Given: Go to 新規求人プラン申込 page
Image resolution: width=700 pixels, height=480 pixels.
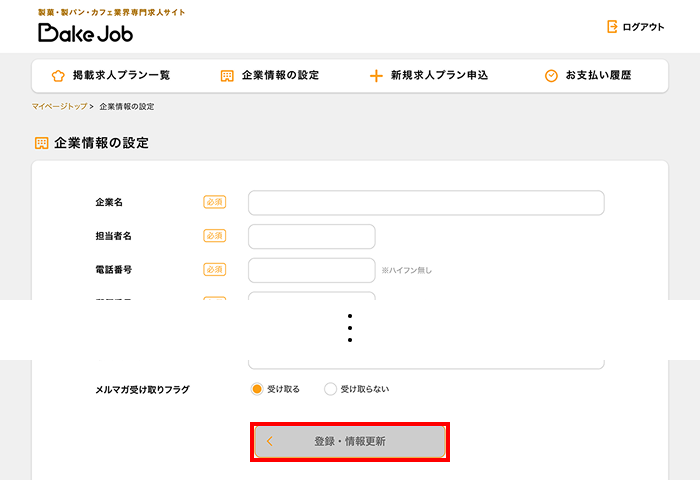Looking at the screenshot, I should pos(439,76).
